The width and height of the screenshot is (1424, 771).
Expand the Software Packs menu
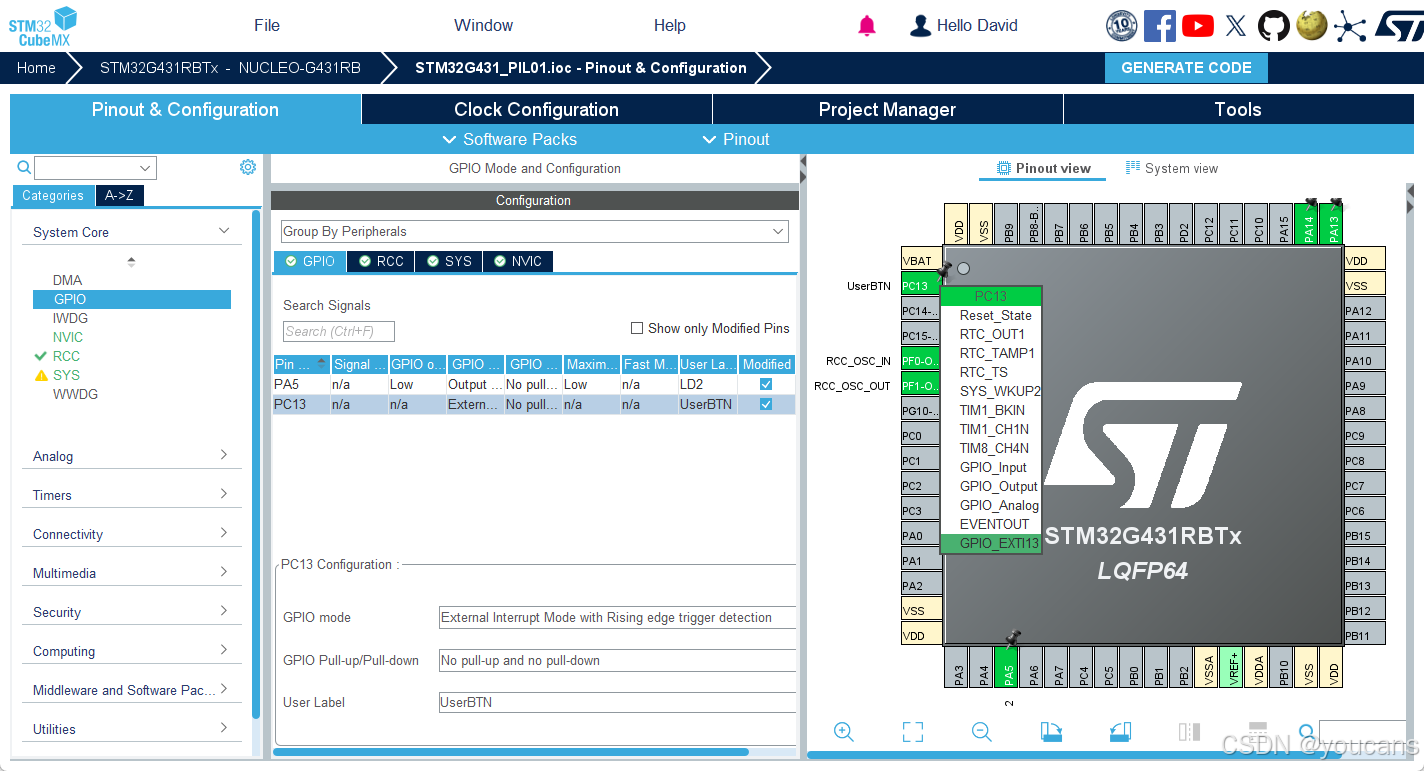[510, 139]
